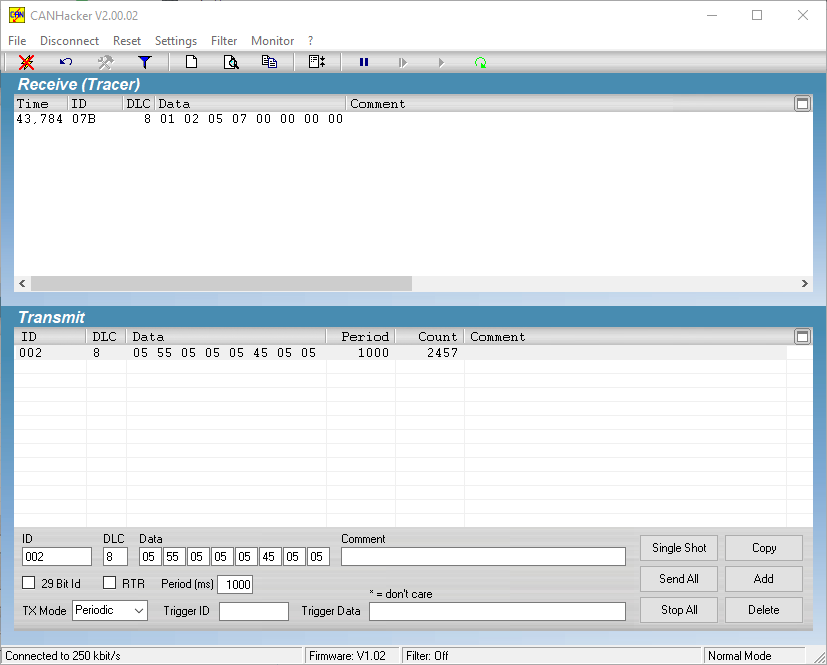Click the settings wrench toolbar icon
Image resolution: width=827 pixels, height=665 pixels.
[x=105, y=62]
